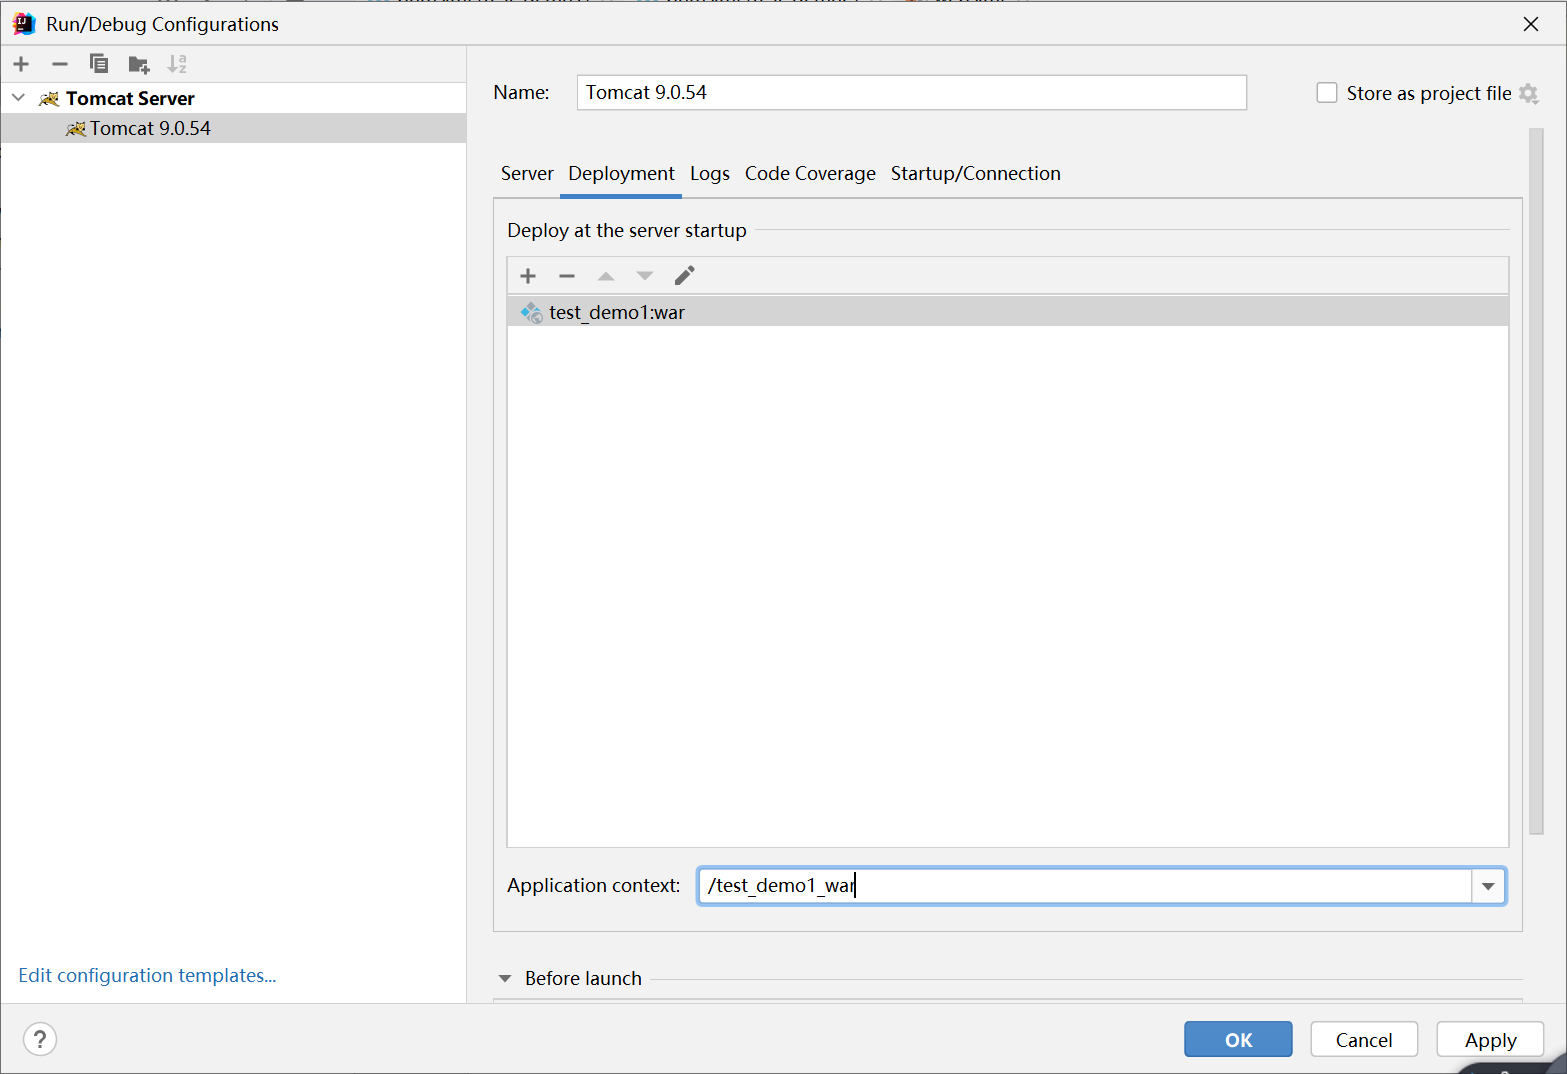Copy the selected configuration

99,64
